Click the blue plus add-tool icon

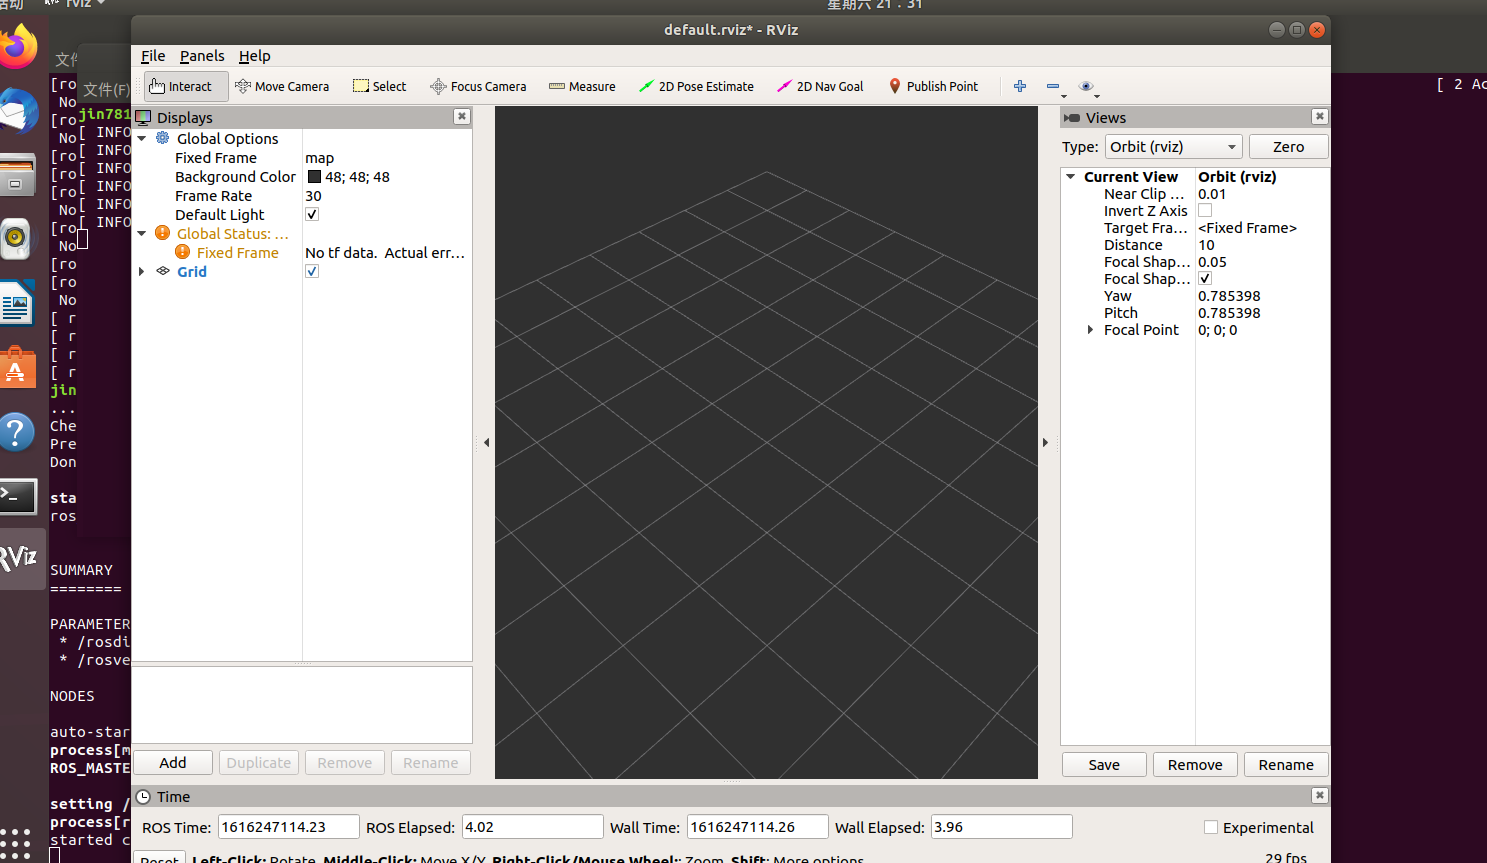coord(1020,86)
